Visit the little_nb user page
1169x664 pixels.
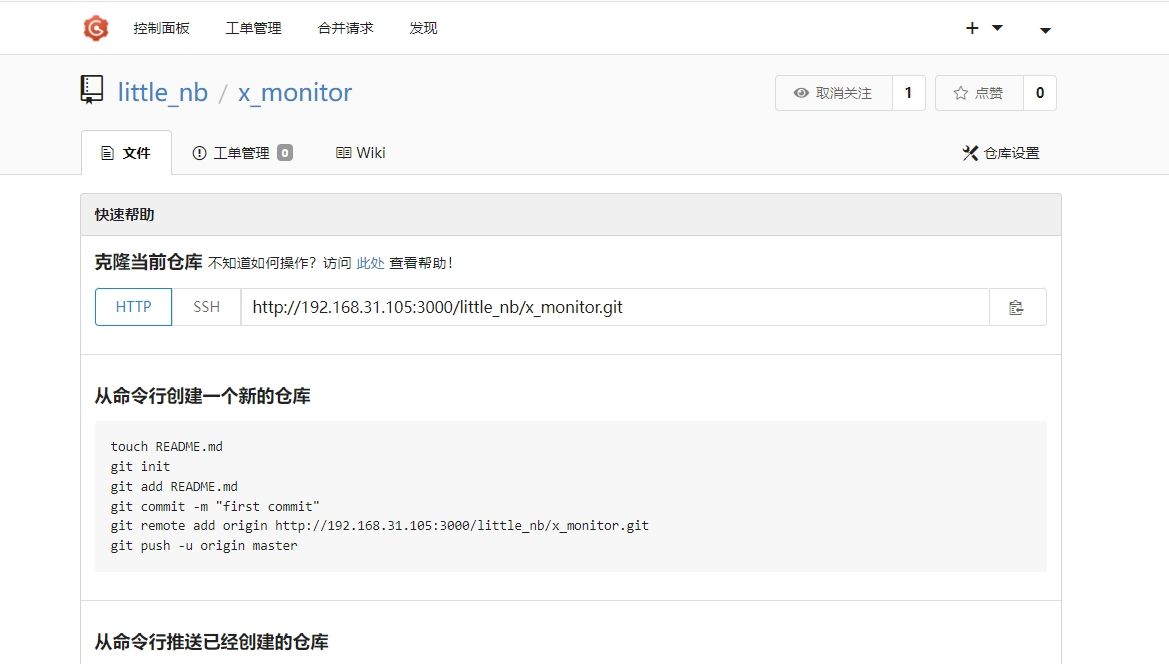pyautogui.click(x=162, y=92)
